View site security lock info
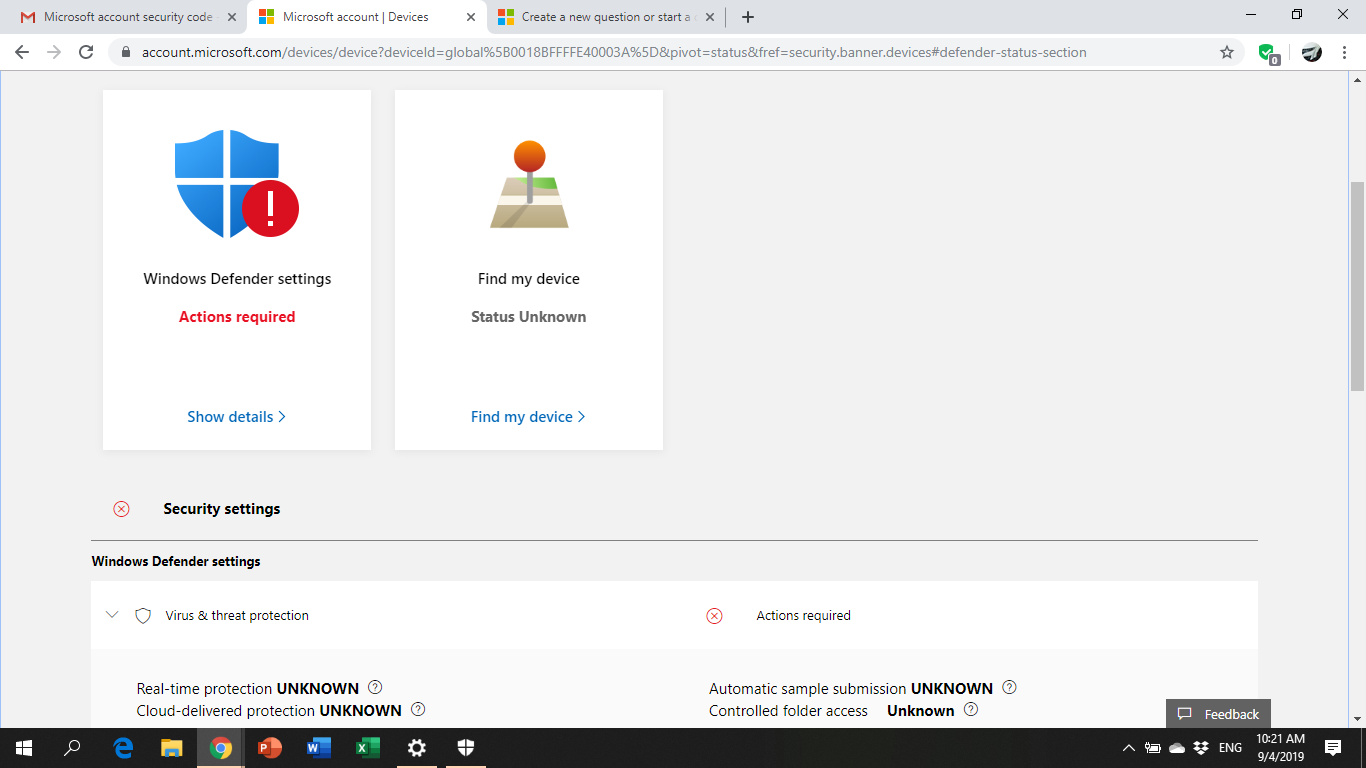This screenshot has height=768, width=1366. tap(126, 52)
